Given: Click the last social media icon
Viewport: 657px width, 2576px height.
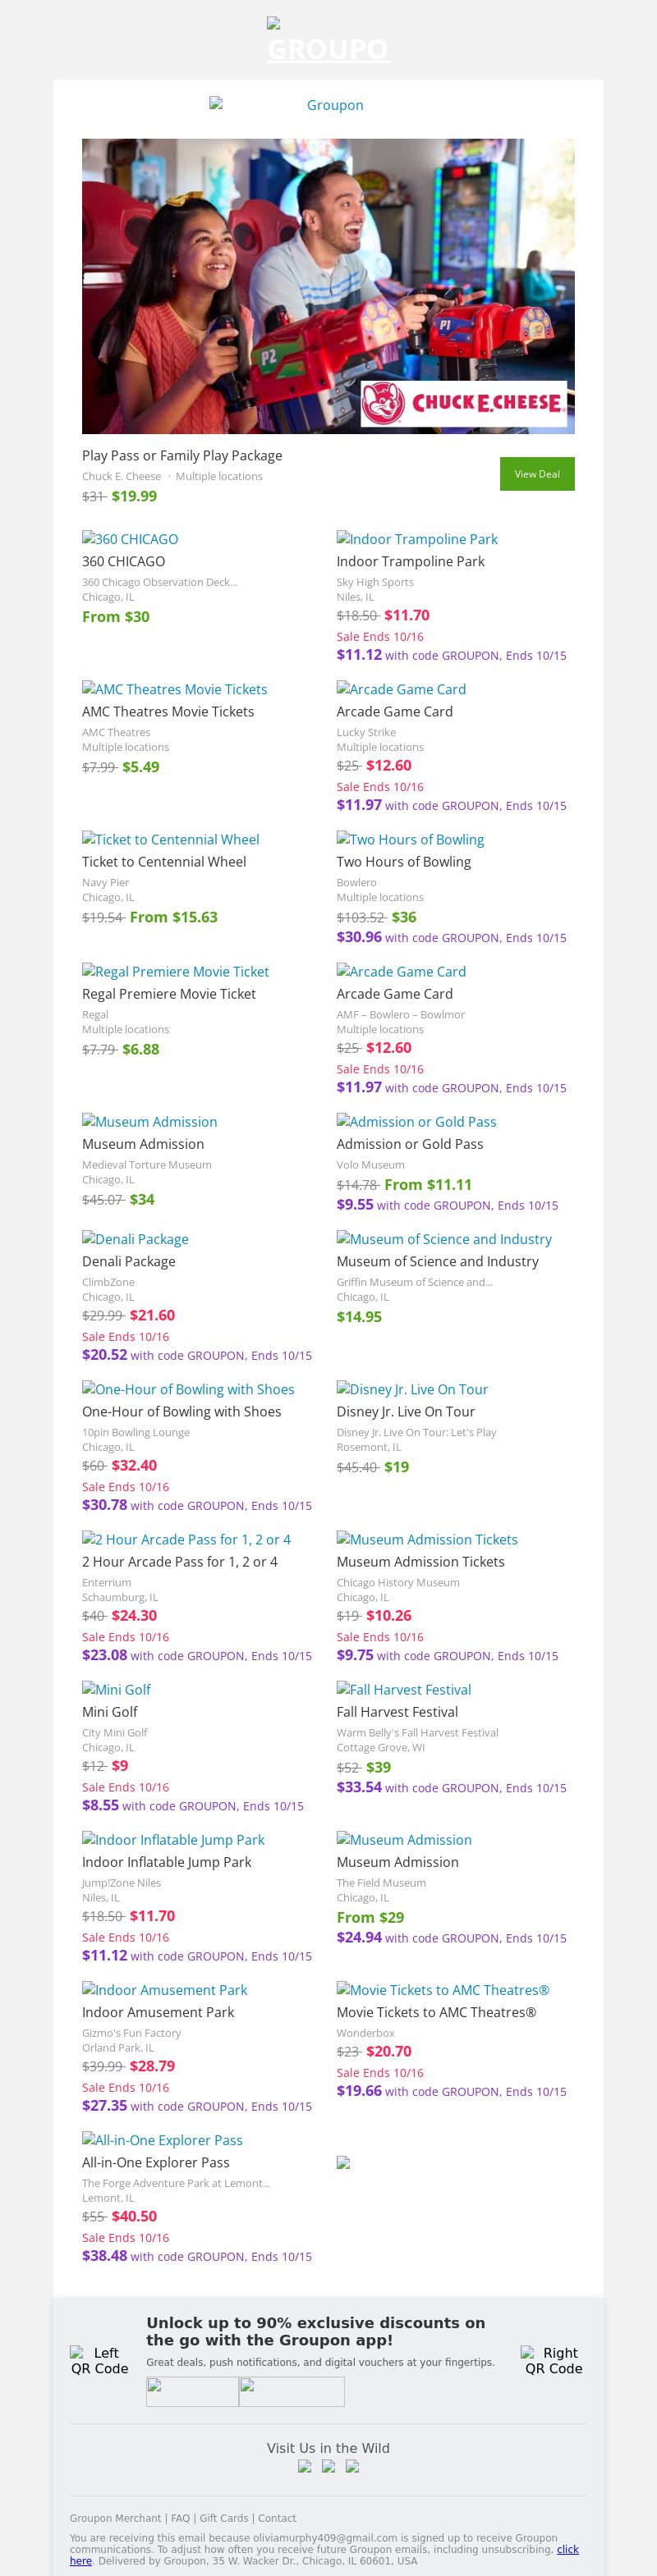Looking at the screenshot, I should click(x=352, y=2466).
